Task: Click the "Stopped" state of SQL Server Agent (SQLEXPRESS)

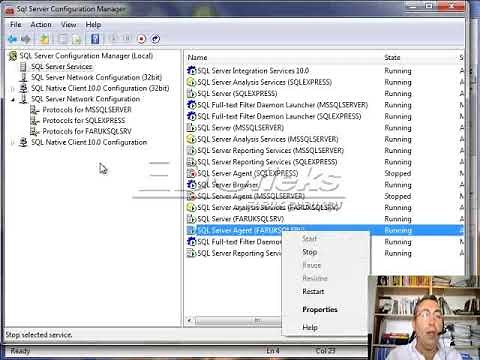Action: pyautogui.click(x=398, y=173)
